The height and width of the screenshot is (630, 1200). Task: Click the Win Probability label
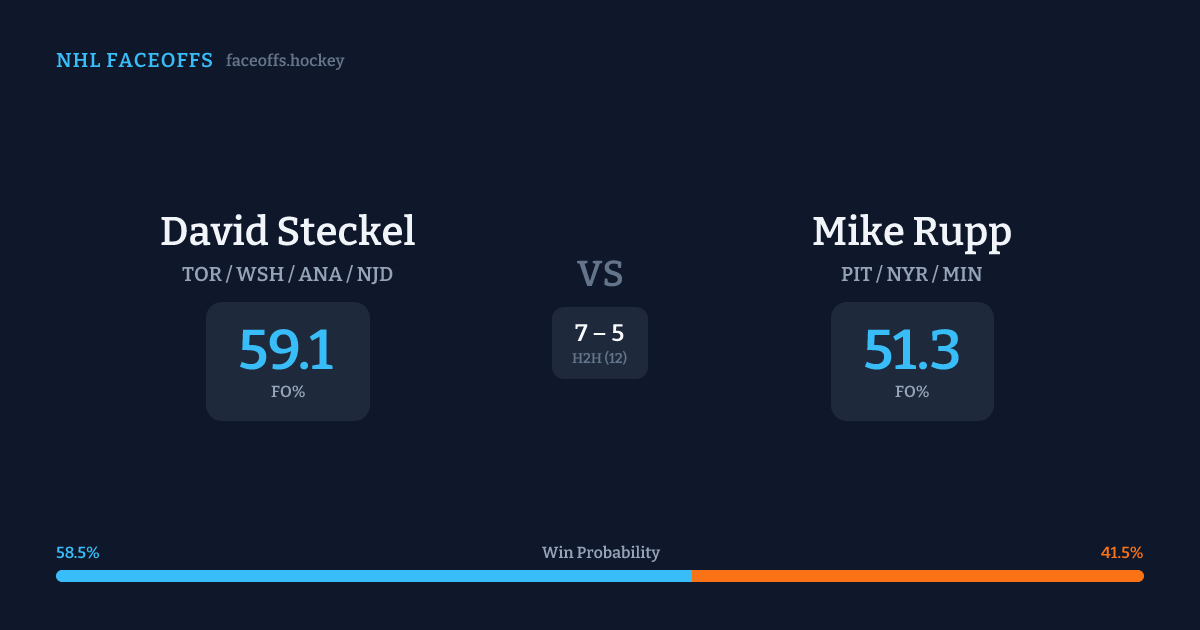pyautogui.click(x=601, y=553)
